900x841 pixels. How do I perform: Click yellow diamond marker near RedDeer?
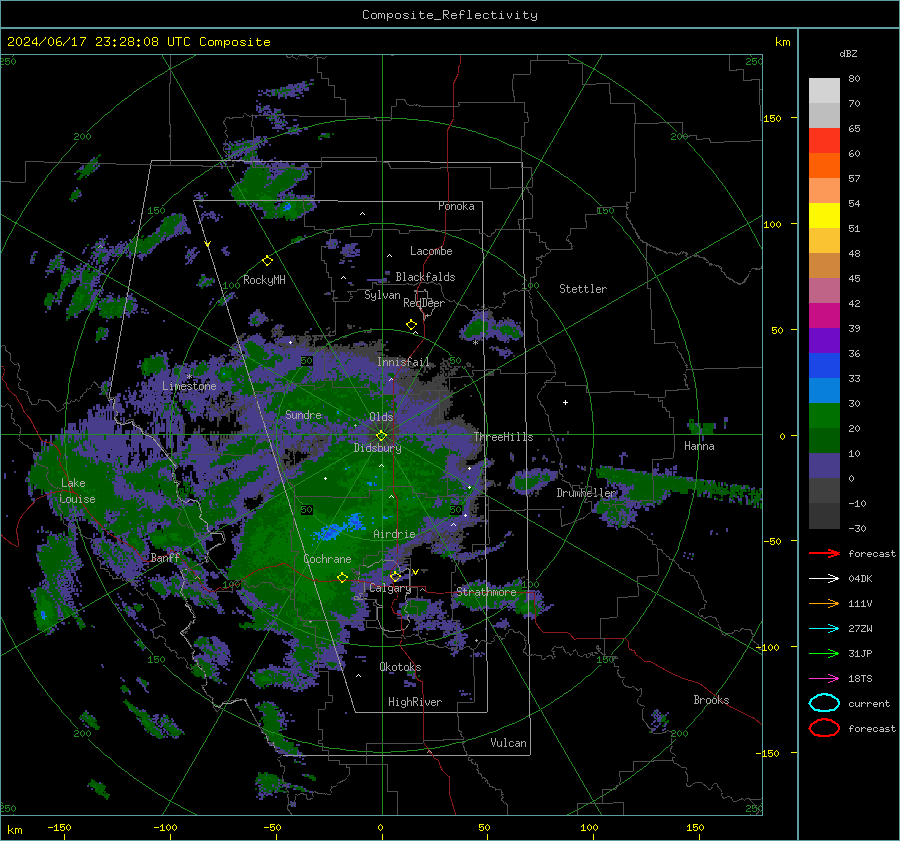[411, 325]
